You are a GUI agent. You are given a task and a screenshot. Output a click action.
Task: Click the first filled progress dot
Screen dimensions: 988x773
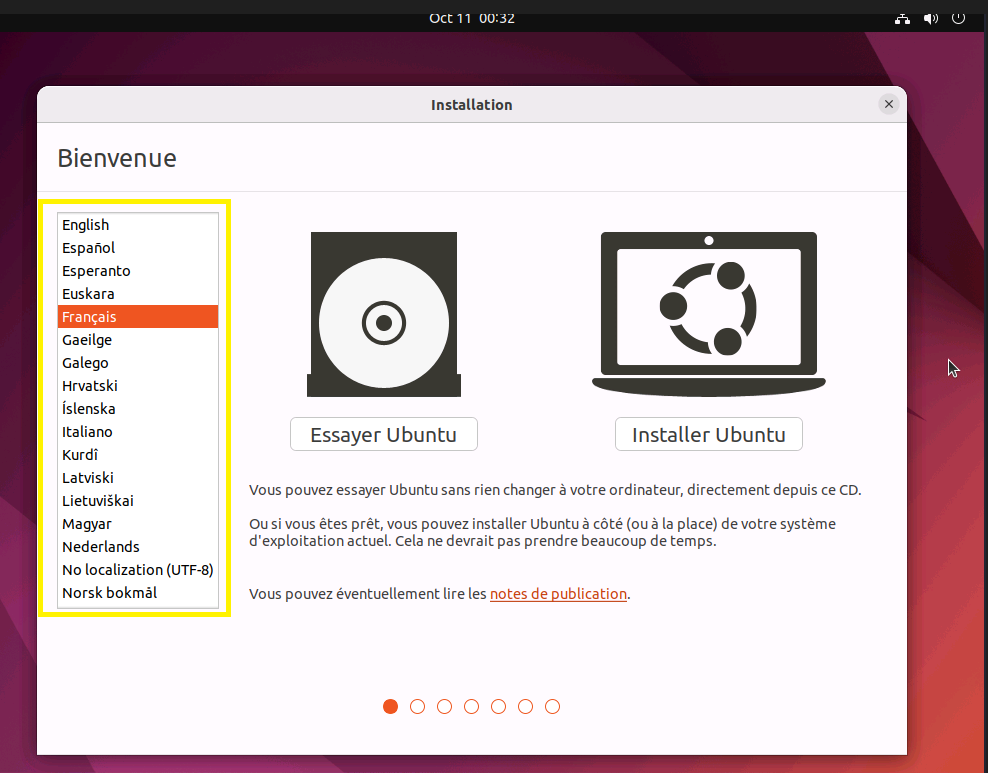pos(391,707)
